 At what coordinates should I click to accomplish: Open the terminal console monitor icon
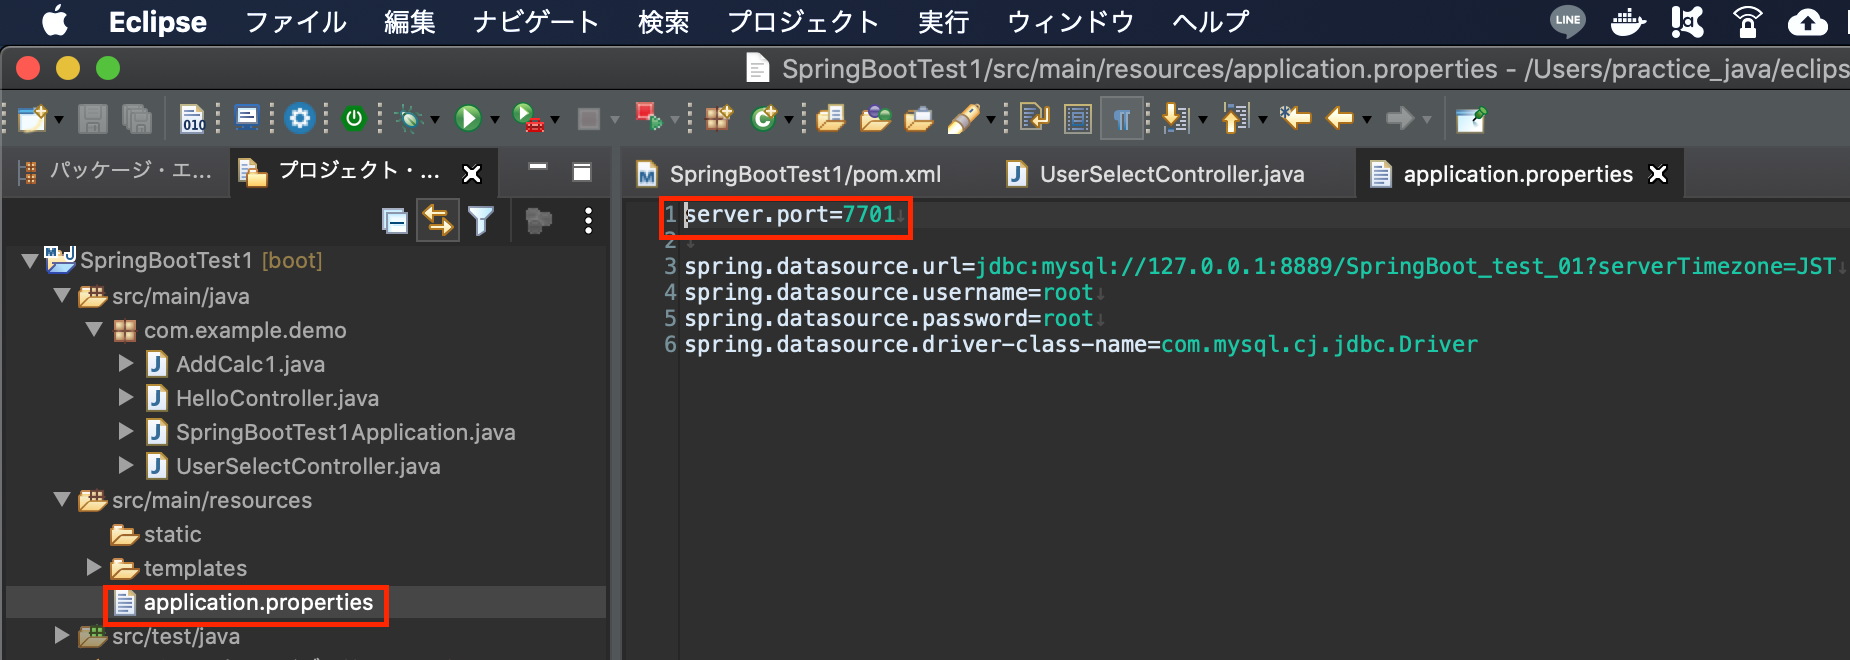[x=246, y=119]
